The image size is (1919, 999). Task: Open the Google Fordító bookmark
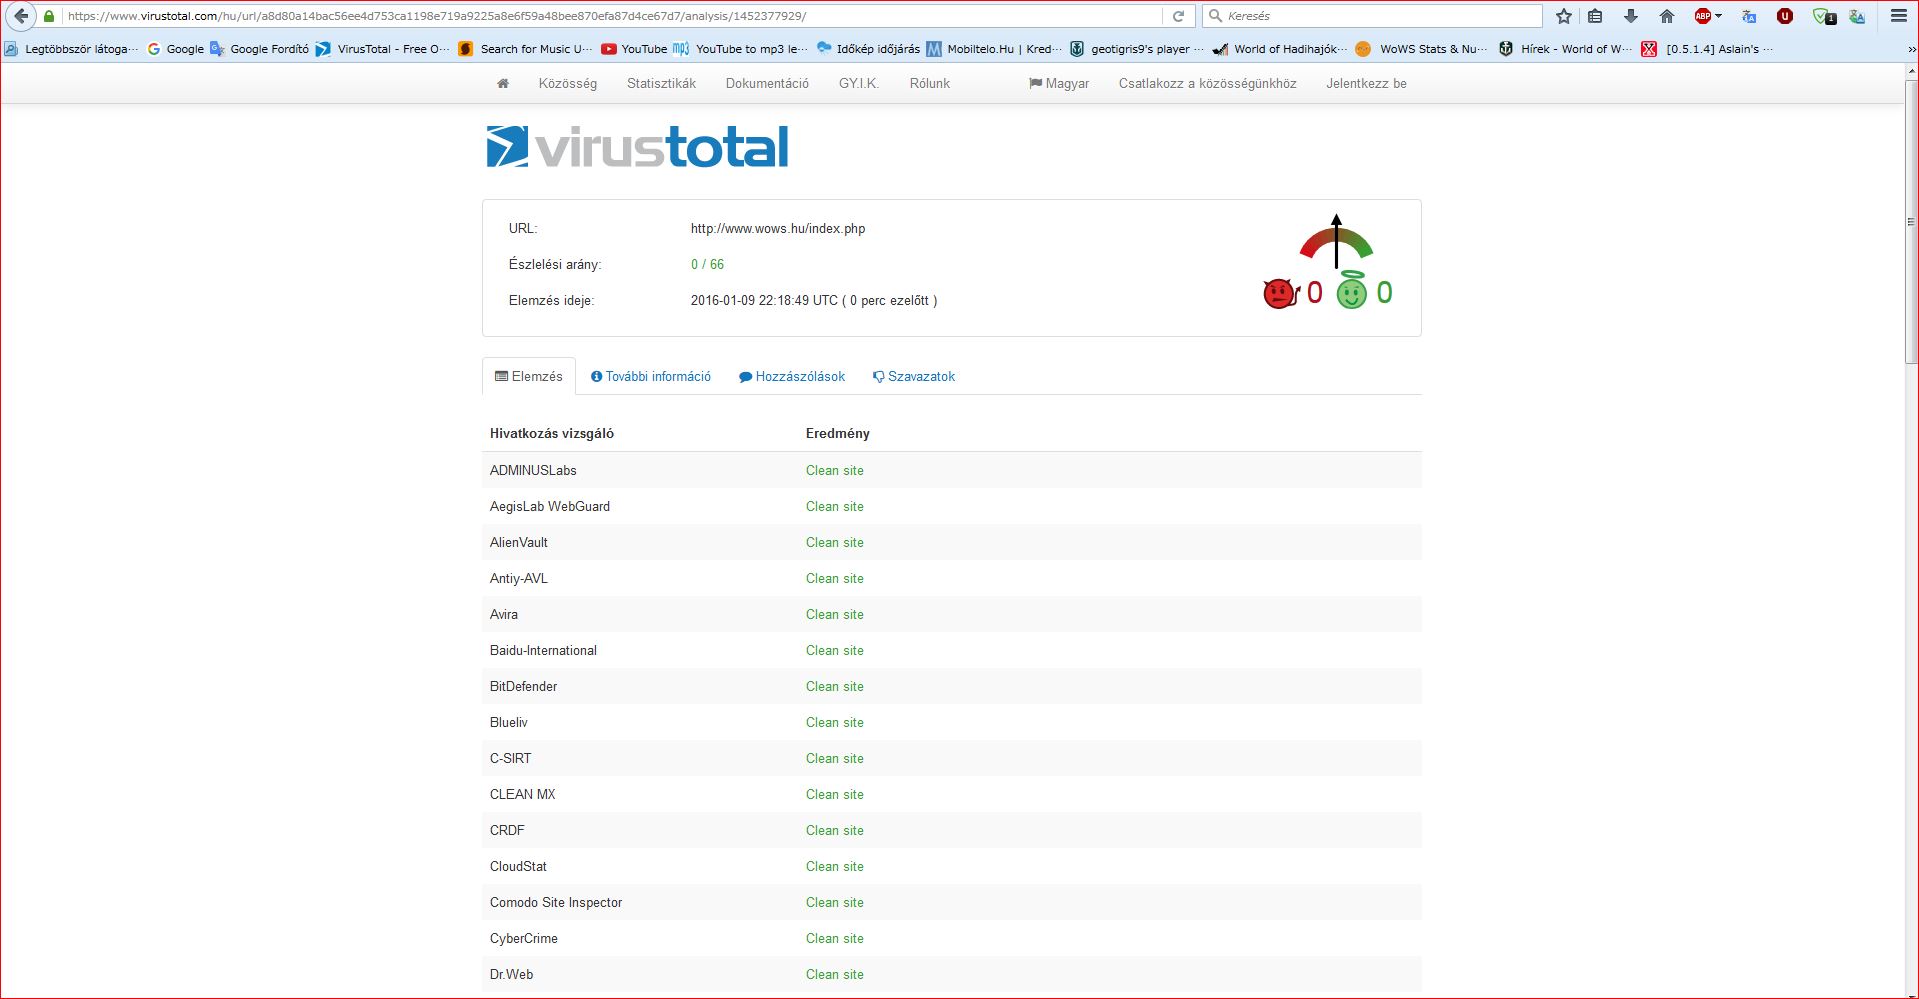(x=259, y=49)
